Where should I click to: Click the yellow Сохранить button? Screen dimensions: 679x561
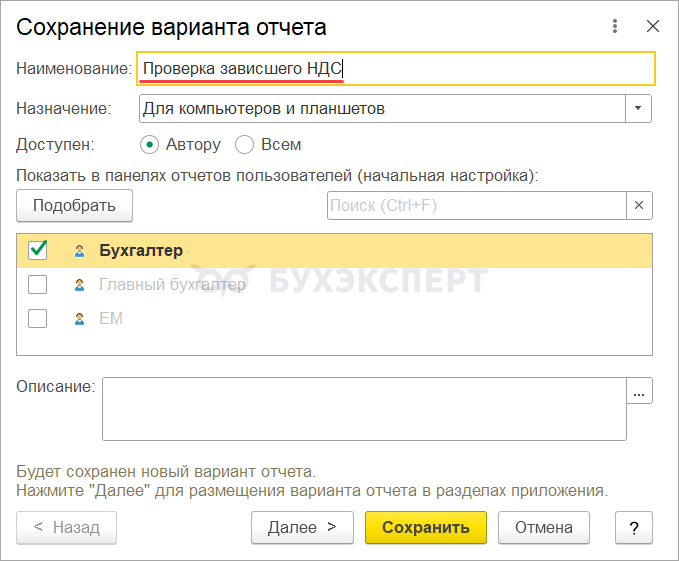[425, 527]
